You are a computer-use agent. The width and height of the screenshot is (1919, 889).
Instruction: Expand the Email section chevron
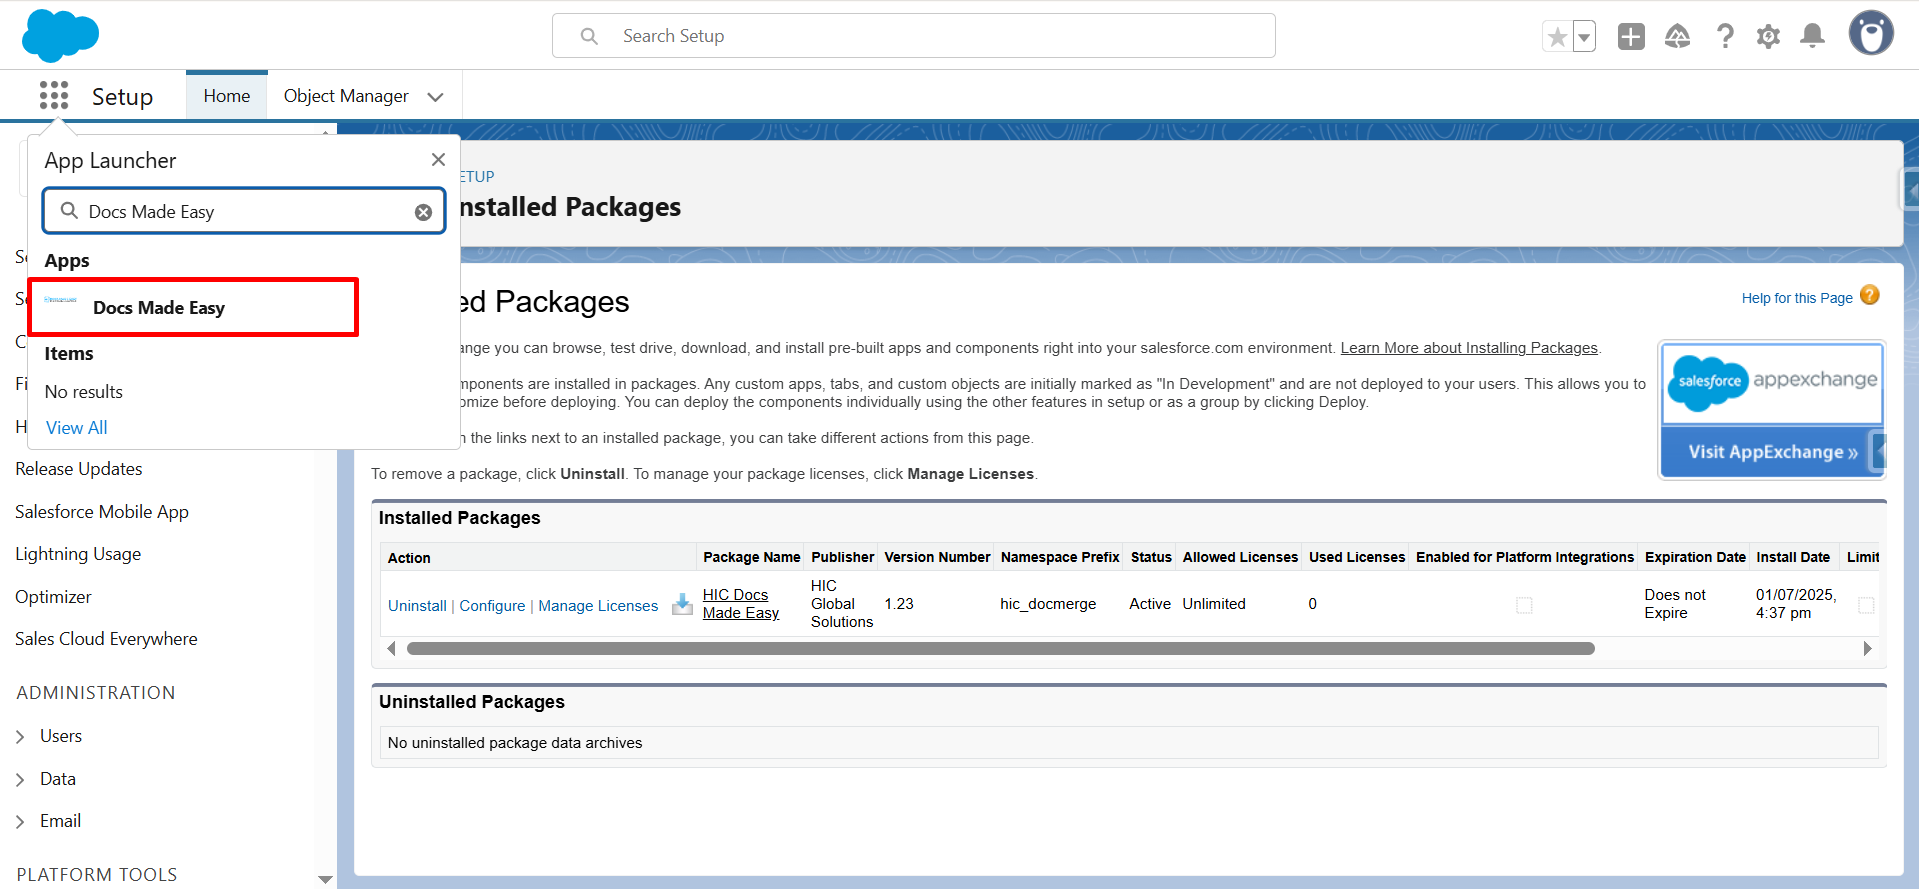20,822
